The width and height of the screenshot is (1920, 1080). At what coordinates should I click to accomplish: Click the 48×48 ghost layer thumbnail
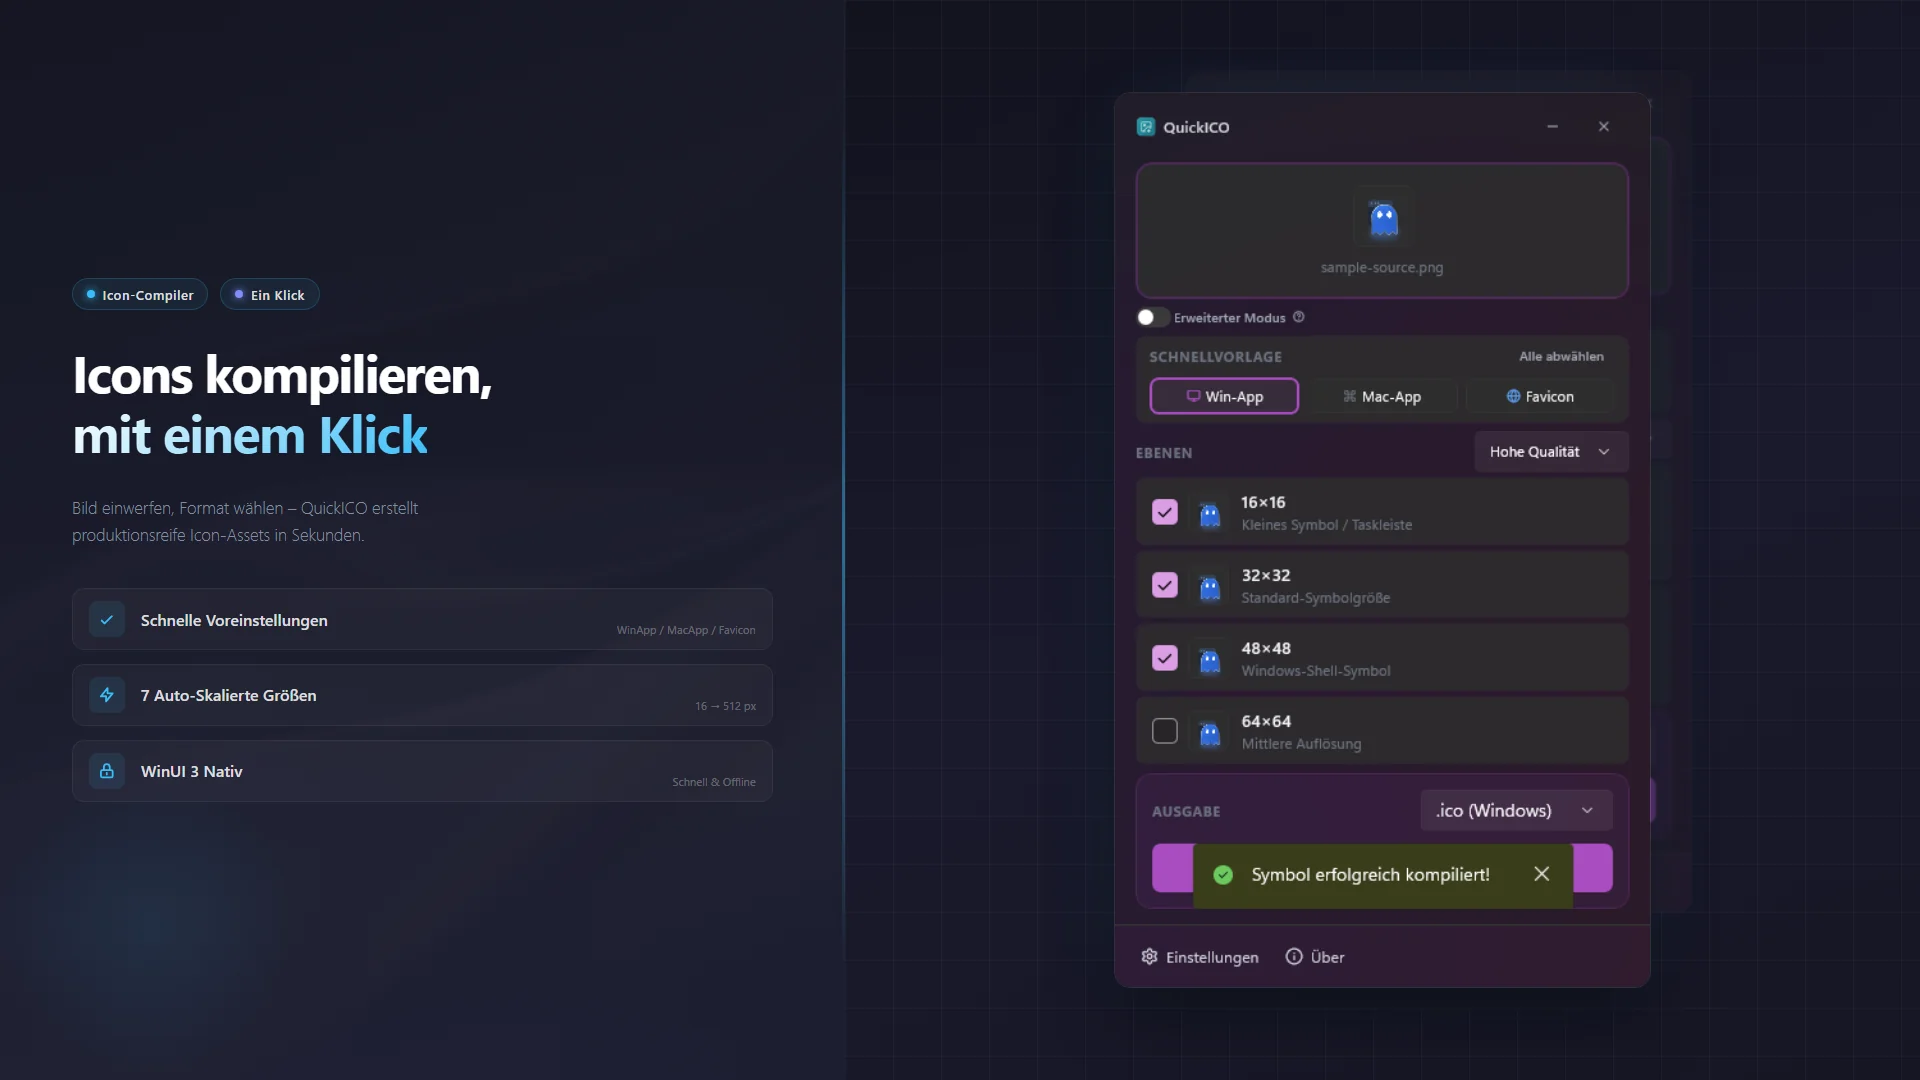[1210, 660]
